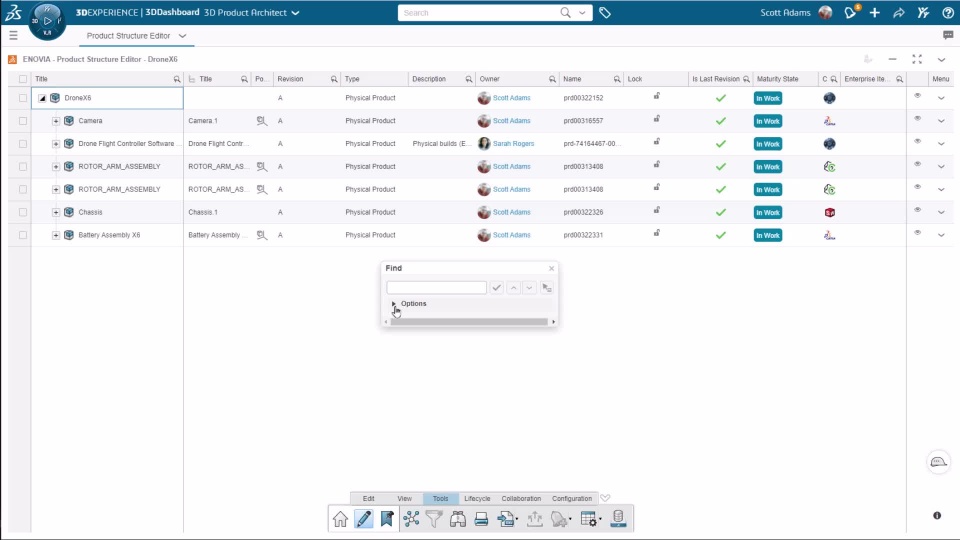Click the collaborative space icon in the Chassis row
The height and width of the screenshot is (540, 960).
coord(830,212)
